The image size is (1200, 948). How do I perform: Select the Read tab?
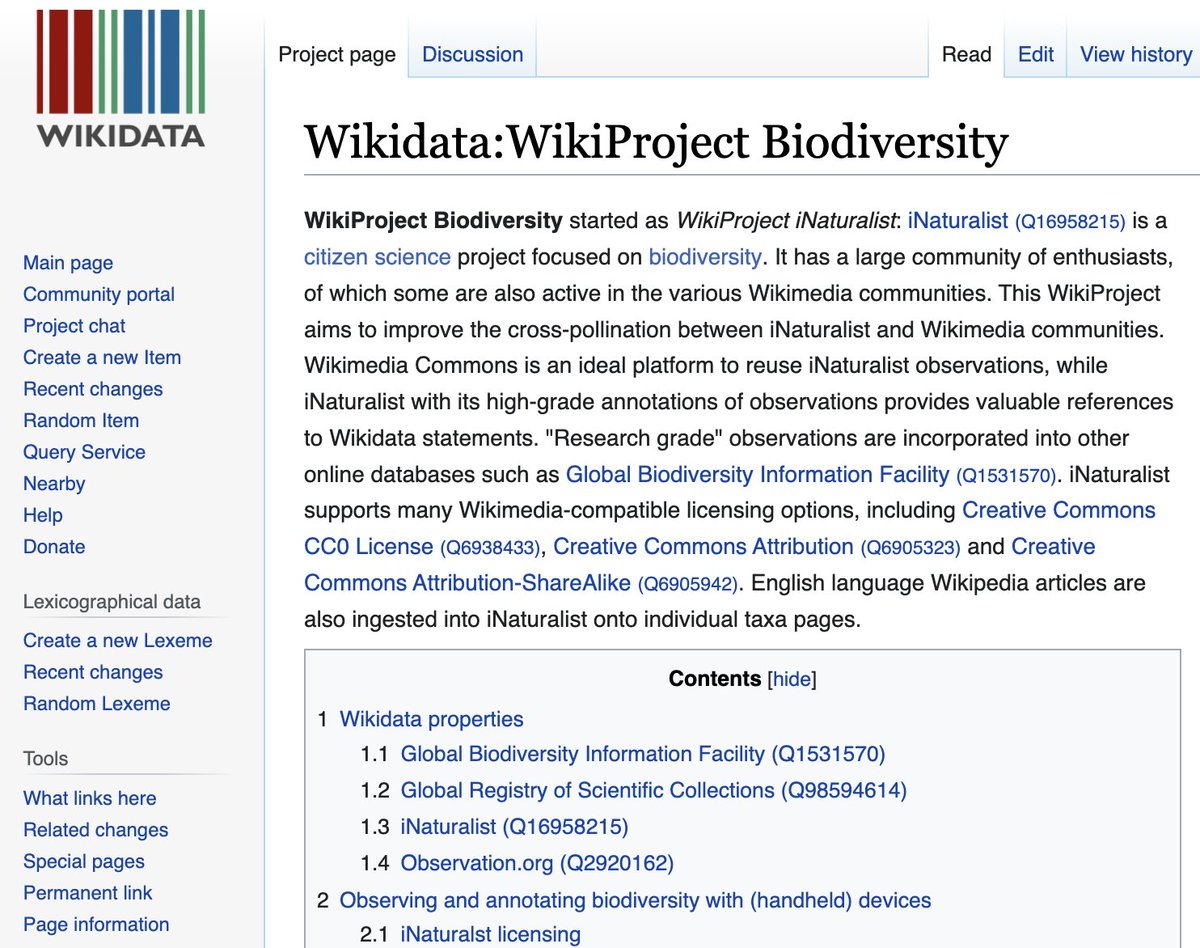(x=966, y=55)
